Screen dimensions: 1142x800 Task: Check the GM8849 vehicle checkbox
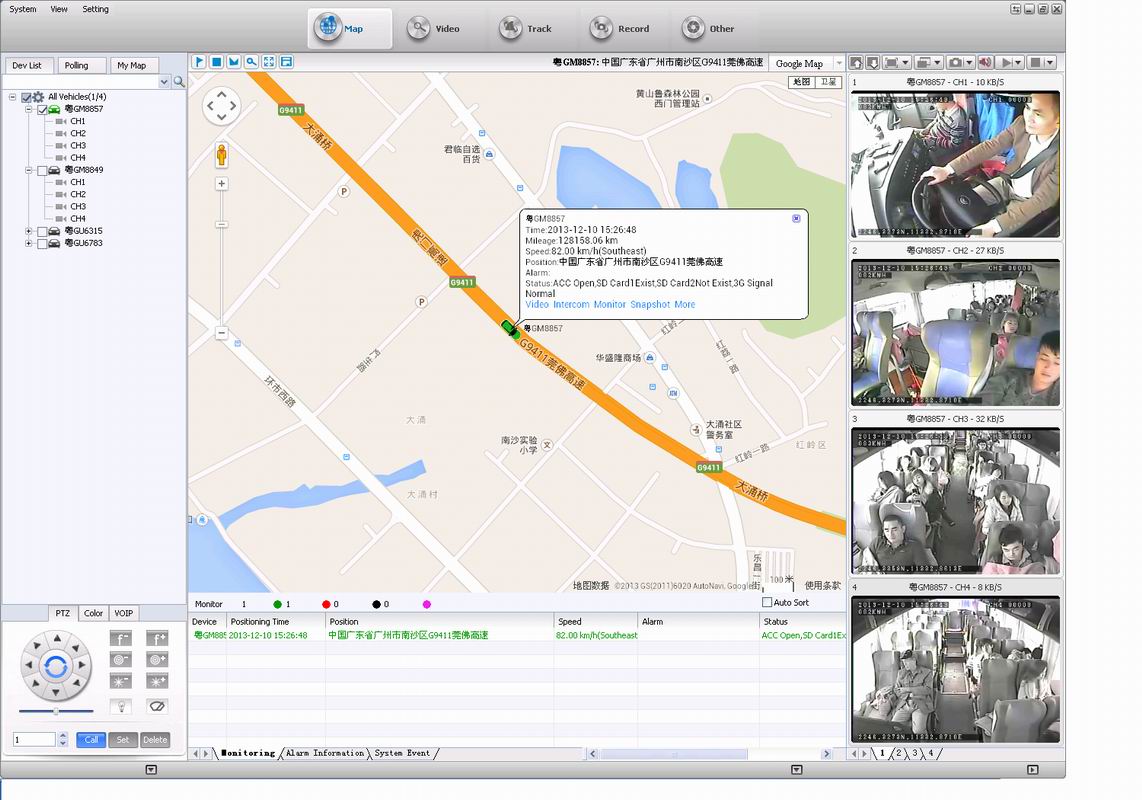[42, 171]
